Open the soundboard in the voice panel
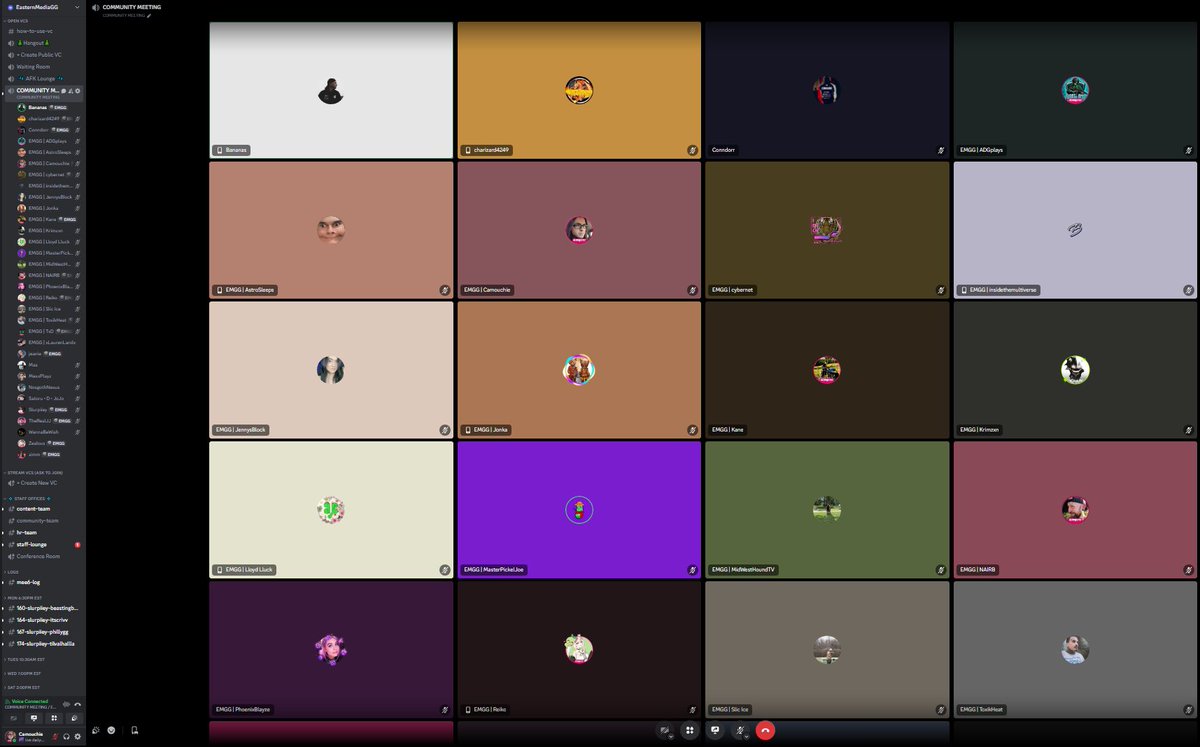This screenshot has height=747, width=1200. (x=74, y=718)
